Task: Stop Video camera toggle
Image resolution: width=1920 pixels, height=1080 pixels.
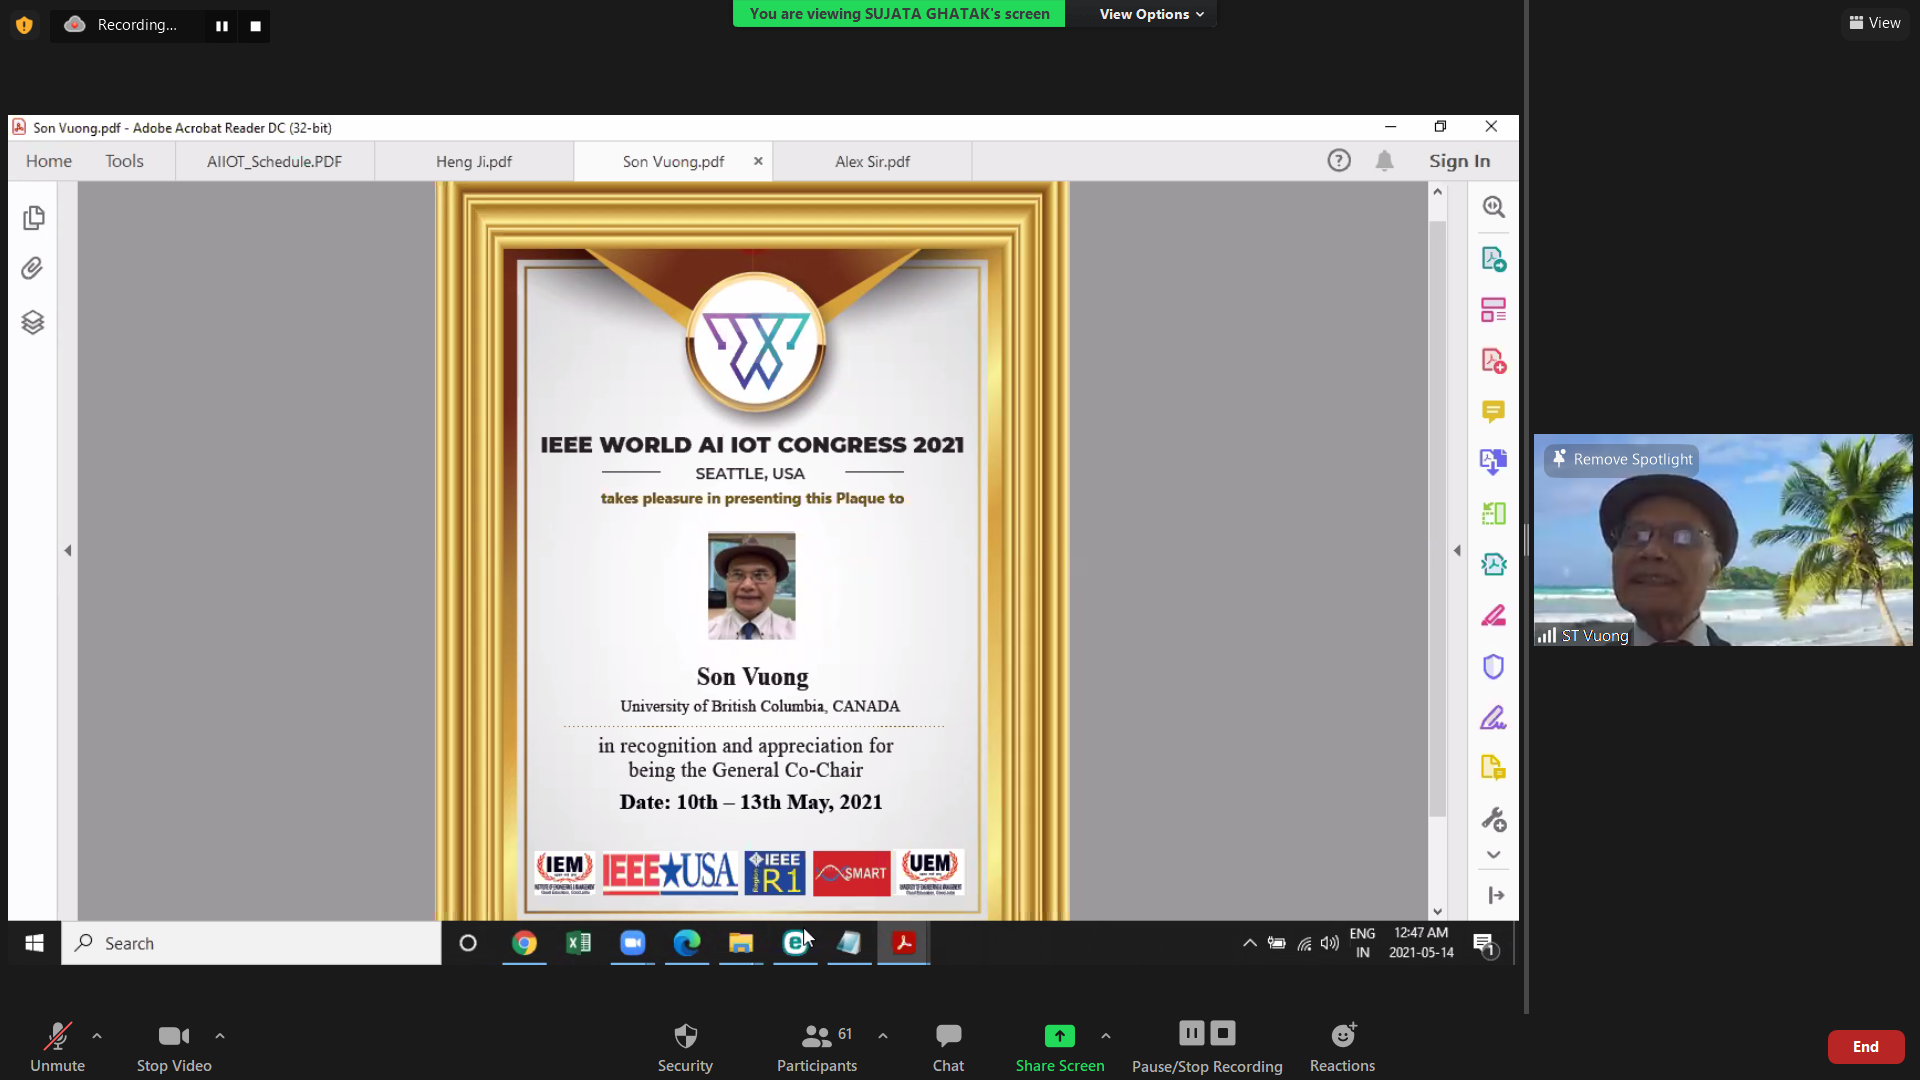Action: coord(174,1047)
